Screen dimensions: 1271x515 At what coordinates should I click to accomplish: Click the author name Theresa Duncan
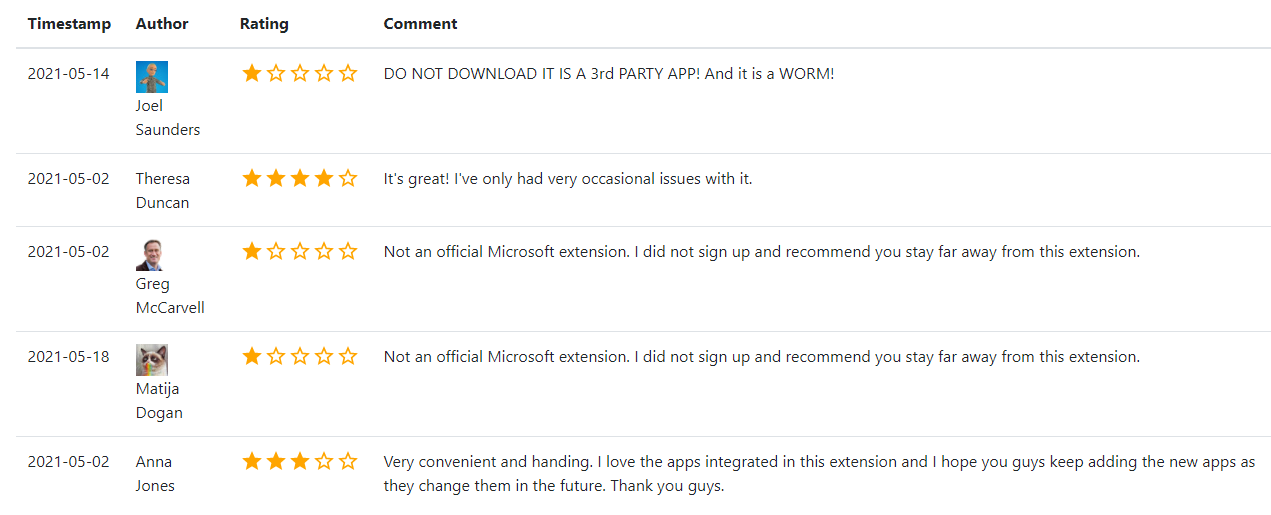pos(163,190)
